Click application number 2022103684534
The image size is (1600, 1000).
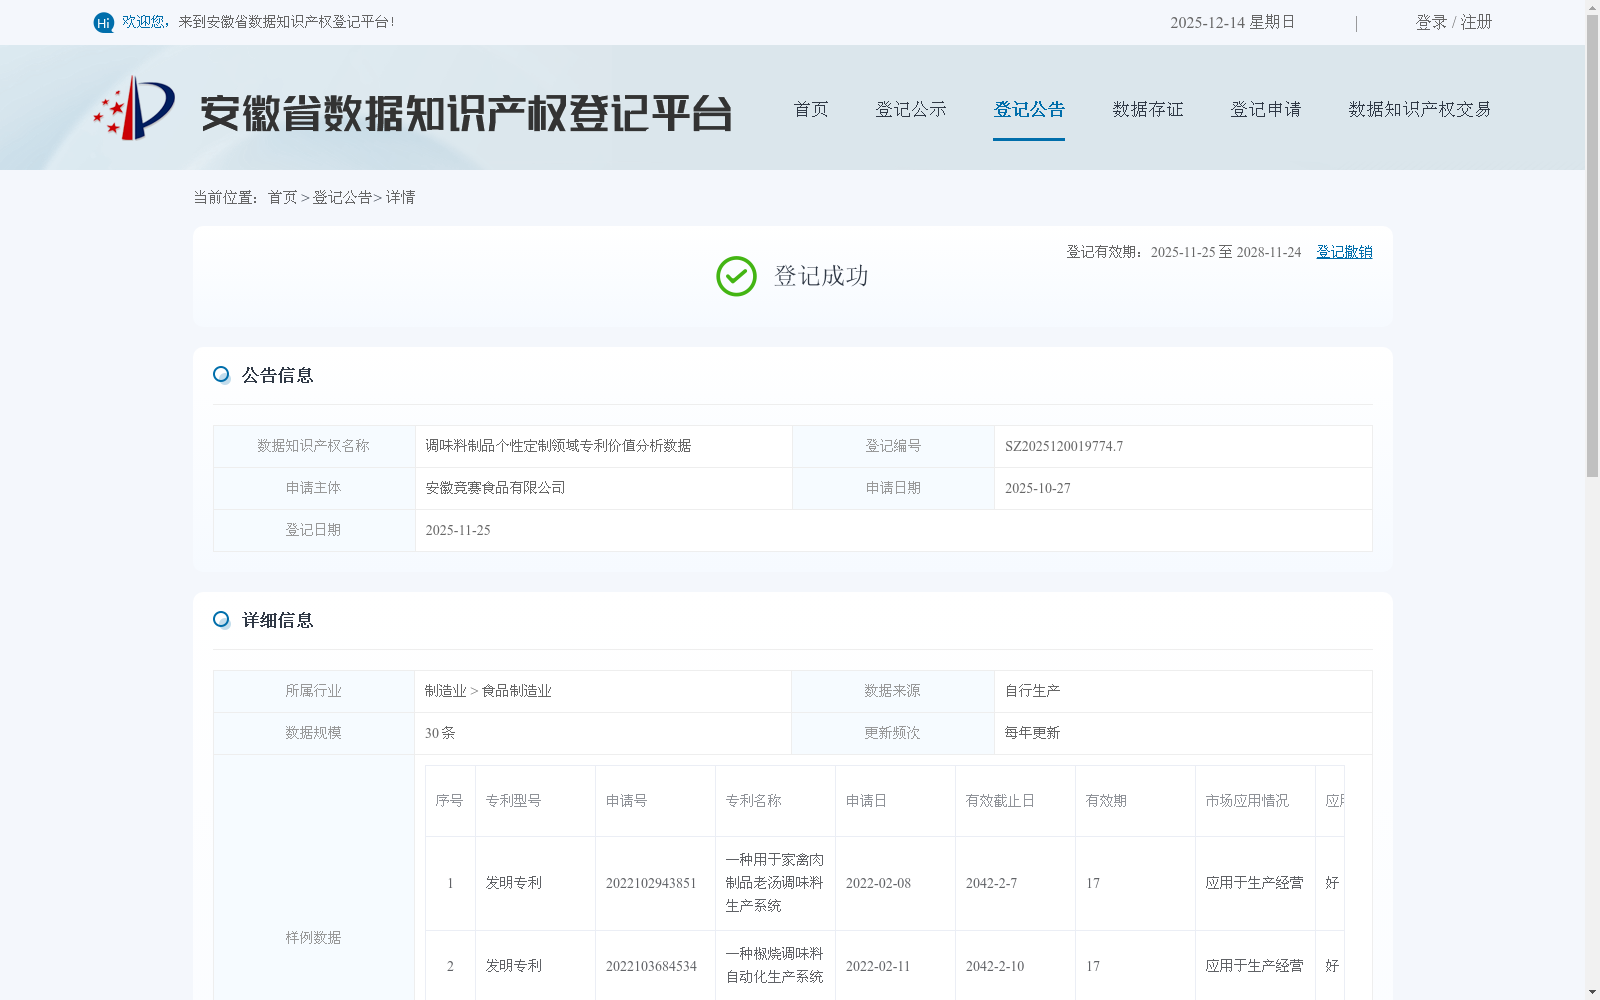coord(651,967)
